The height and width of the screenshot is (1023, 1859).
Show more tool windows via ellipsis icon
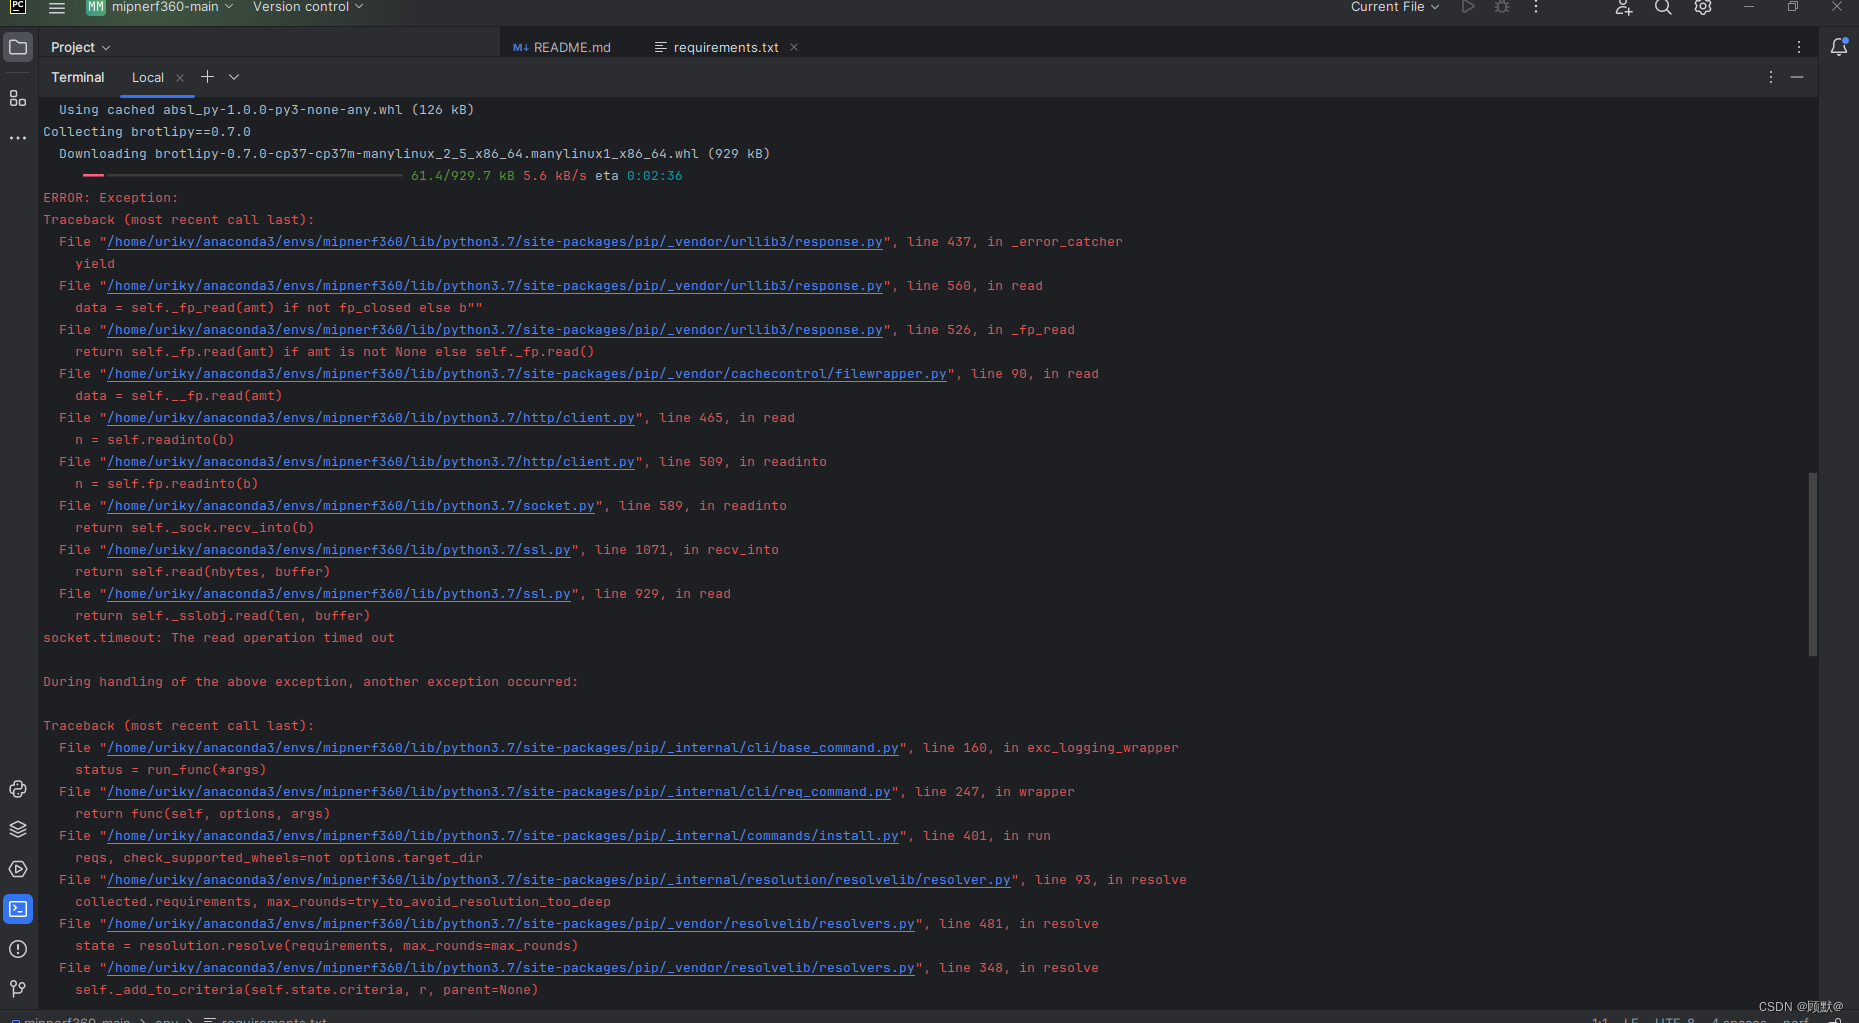pyautogui.click(x=18, y=137)
